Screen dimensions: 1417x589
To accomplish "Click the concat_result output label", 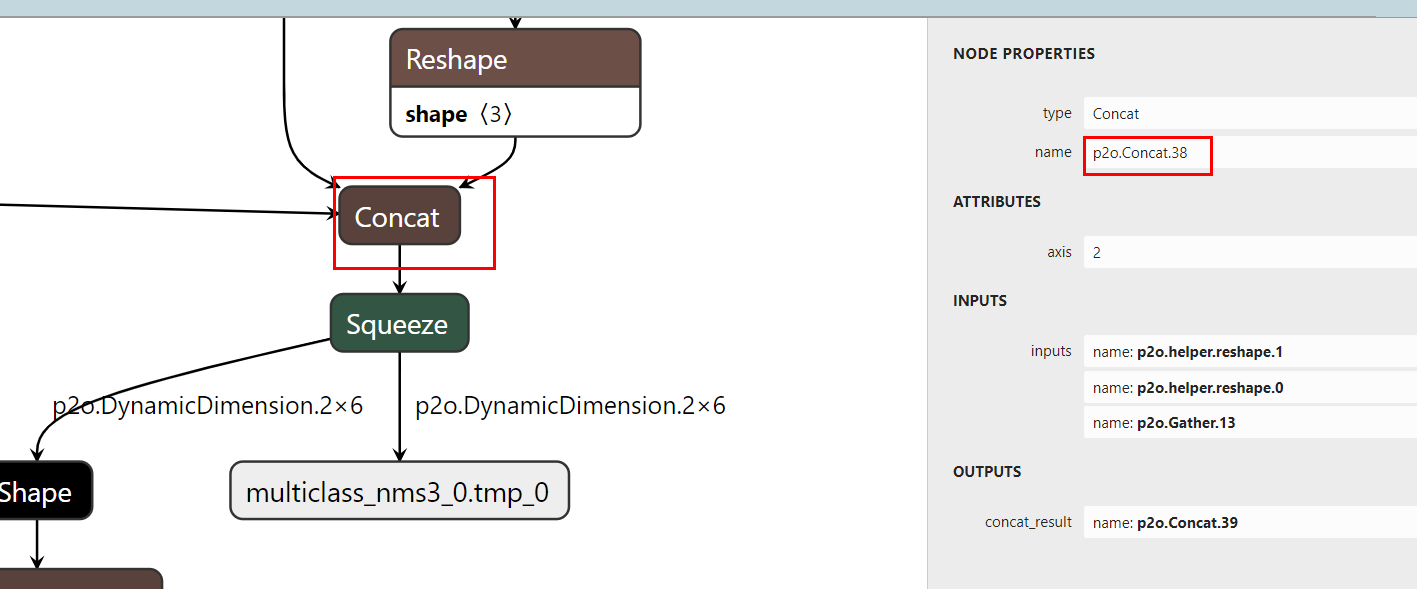I will tap(1028, 522).
